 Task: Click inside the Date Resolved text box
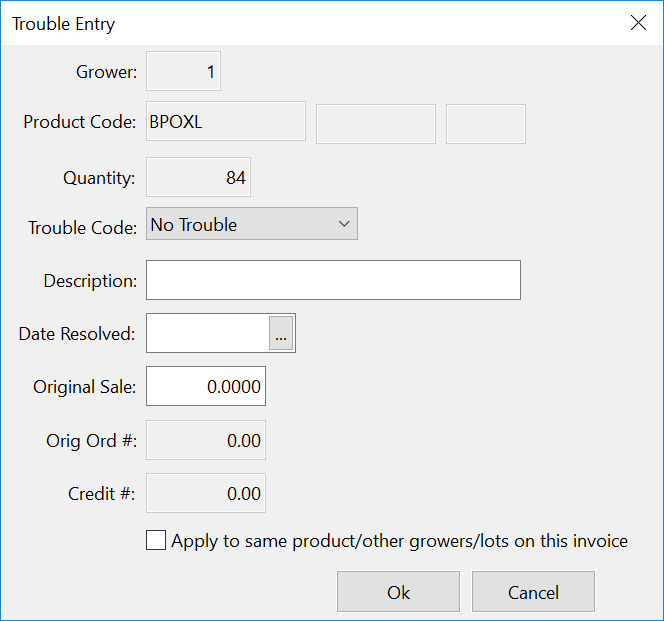(x=208, y=334)
